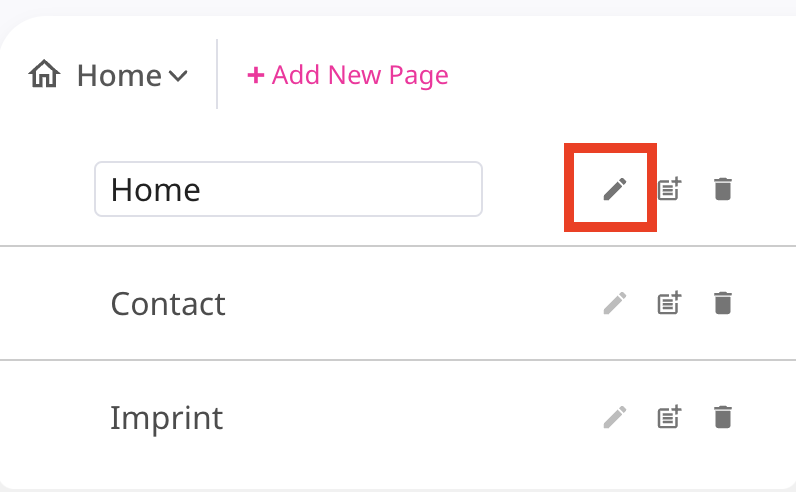This screenshot has width=796, height=492.
Task: Duplicate the Home page via its copy icon
Action: 670,189
